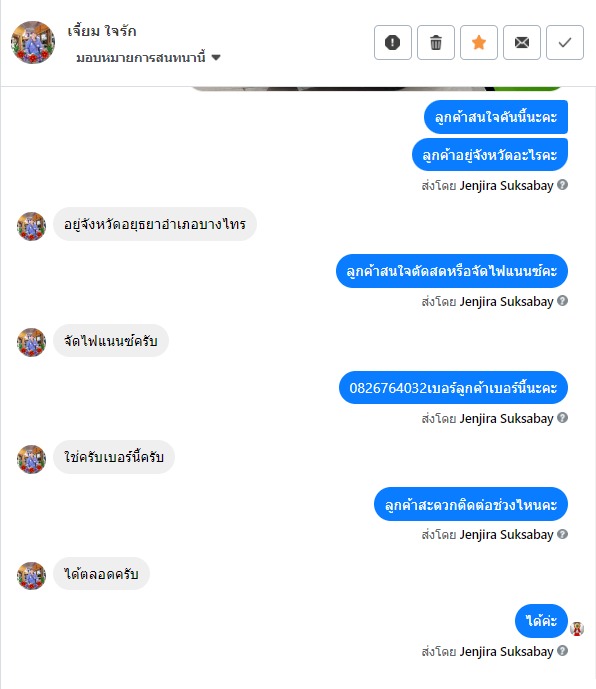Image resolution: width=596 pixels, height=689 pixels.
Task: Open เจี๋ยม ใจรัก profile picture in header
Action: pyautogui.click(x=33, y=43)
